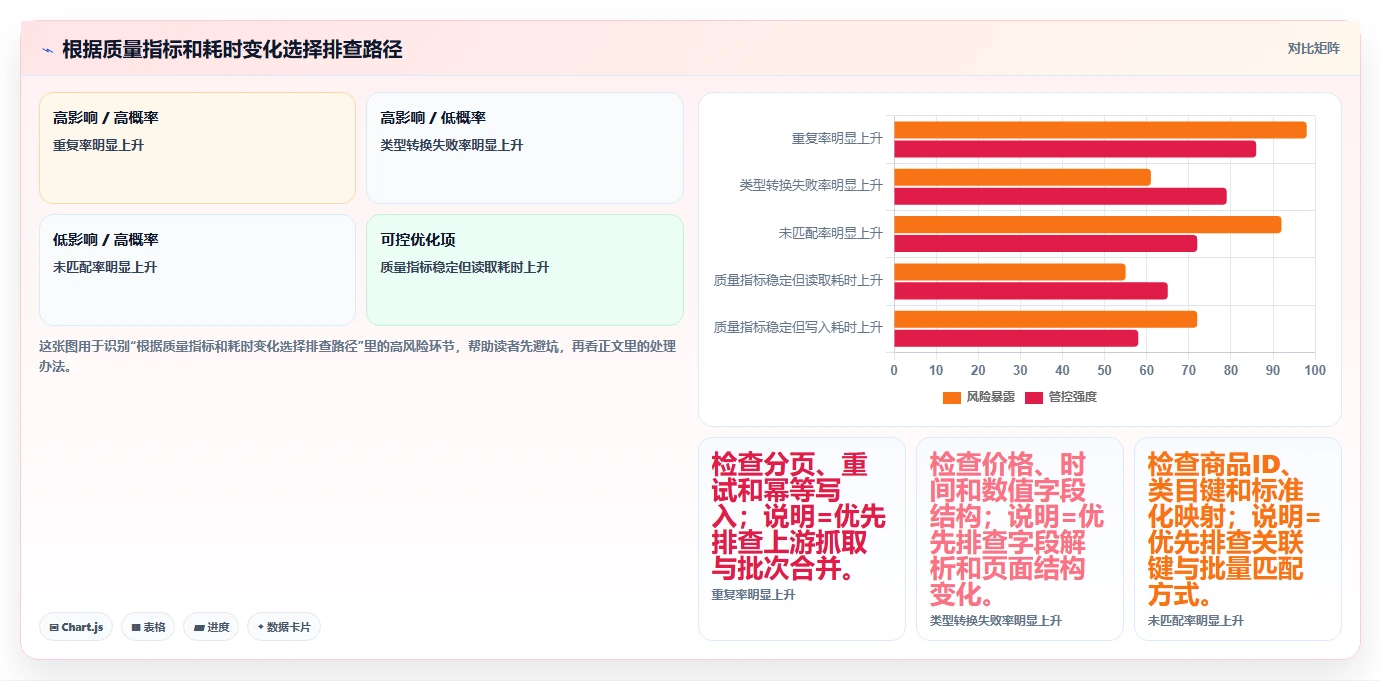Select the 高影响 / 高概率 card
The width and height of the screenshot is (1381, 681).
point(197,148)
